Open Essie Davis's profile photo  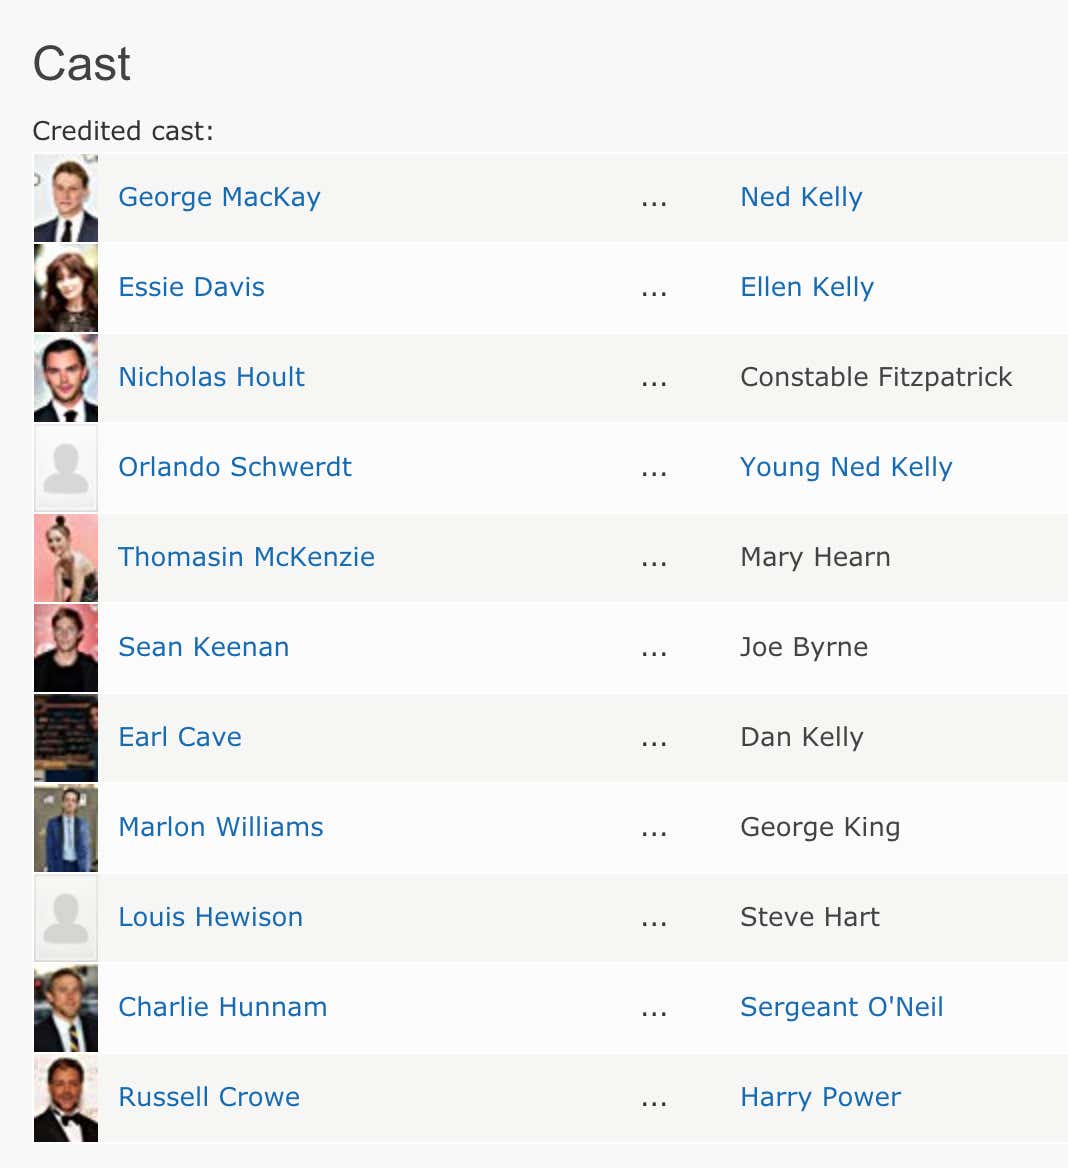point(65,287)
